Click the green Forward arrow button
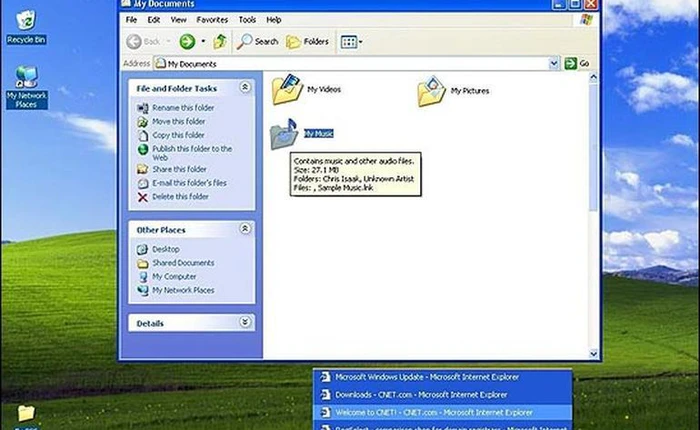700x430 pixels. pos(187,42)
